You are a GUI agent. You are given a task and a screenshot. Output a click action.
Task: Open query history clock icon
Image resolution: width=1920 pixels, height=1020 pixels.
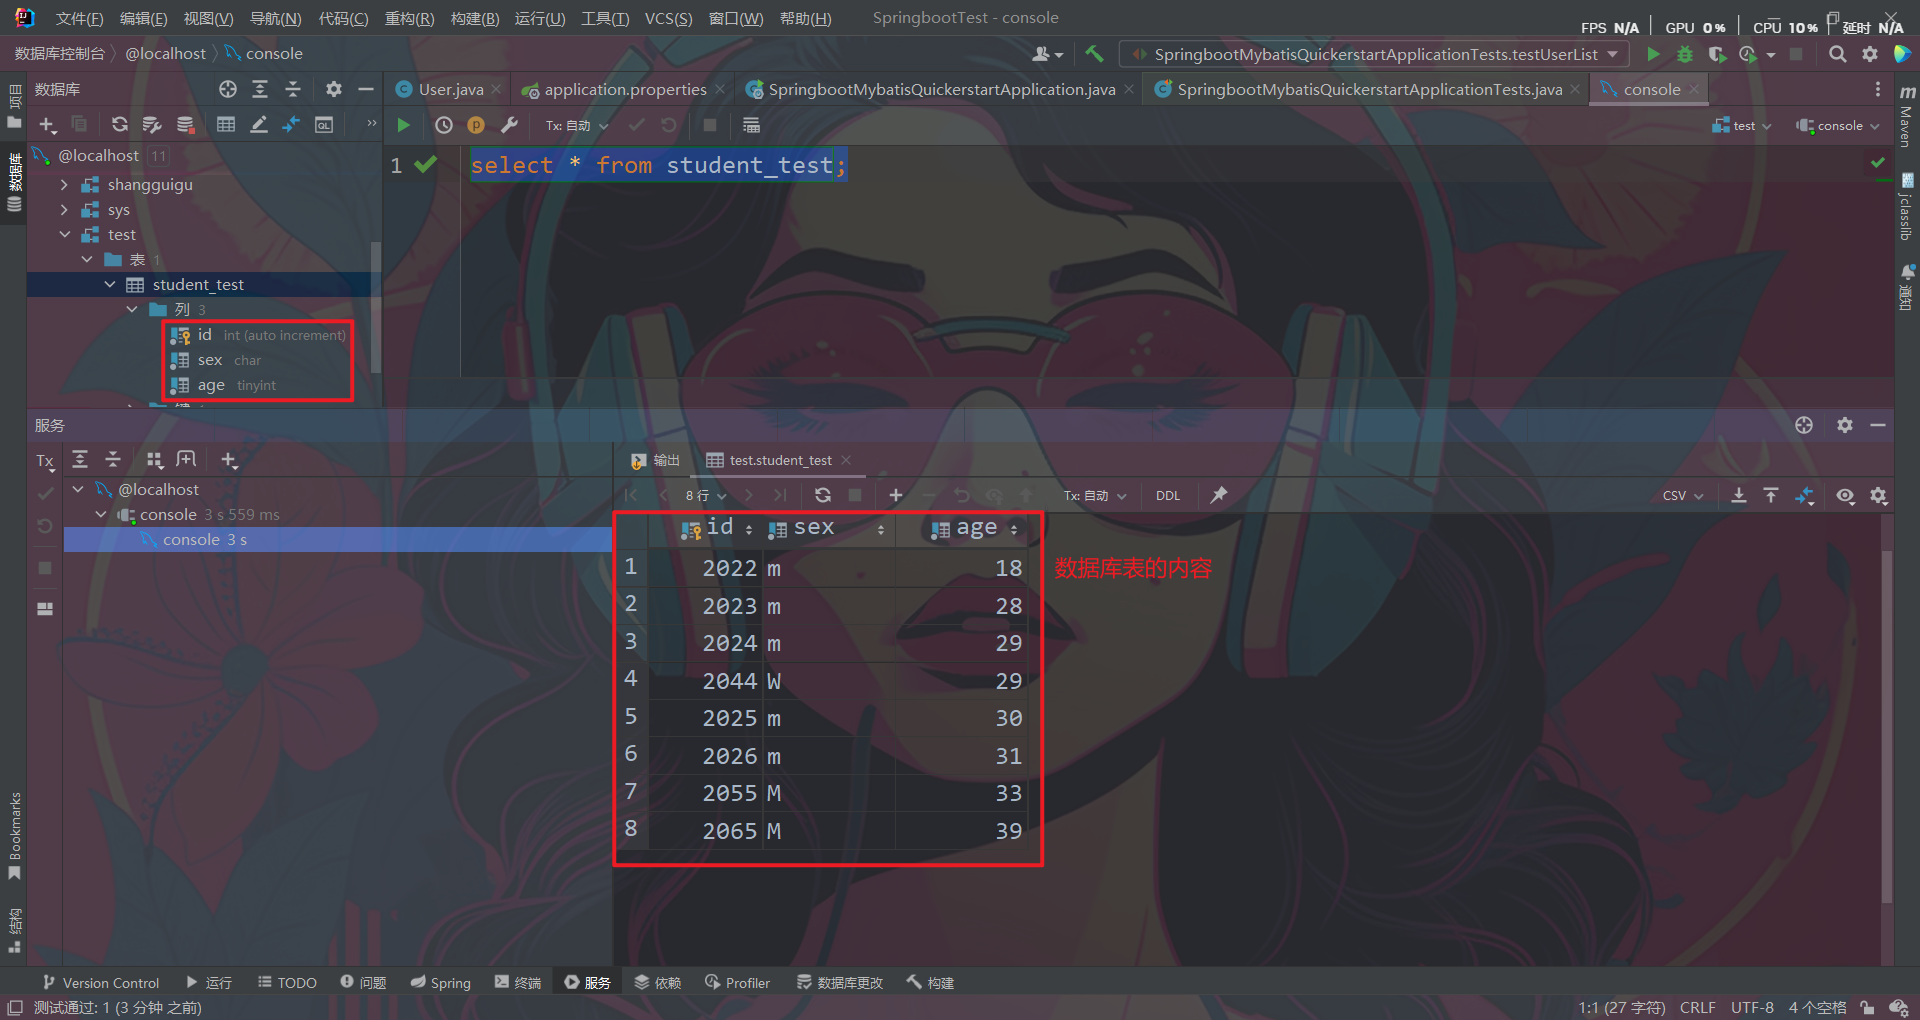point(444,125)
